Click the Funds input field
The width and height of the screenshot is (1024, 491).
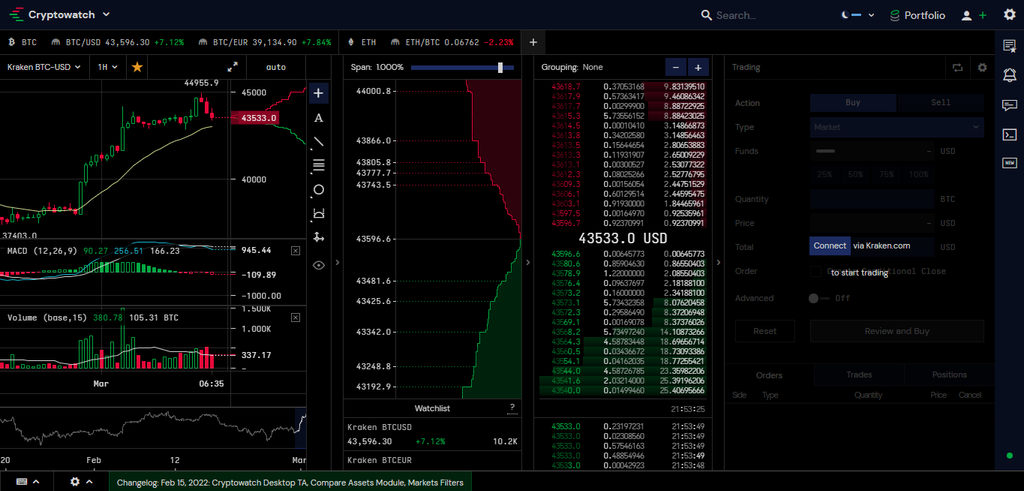[872, 151]
